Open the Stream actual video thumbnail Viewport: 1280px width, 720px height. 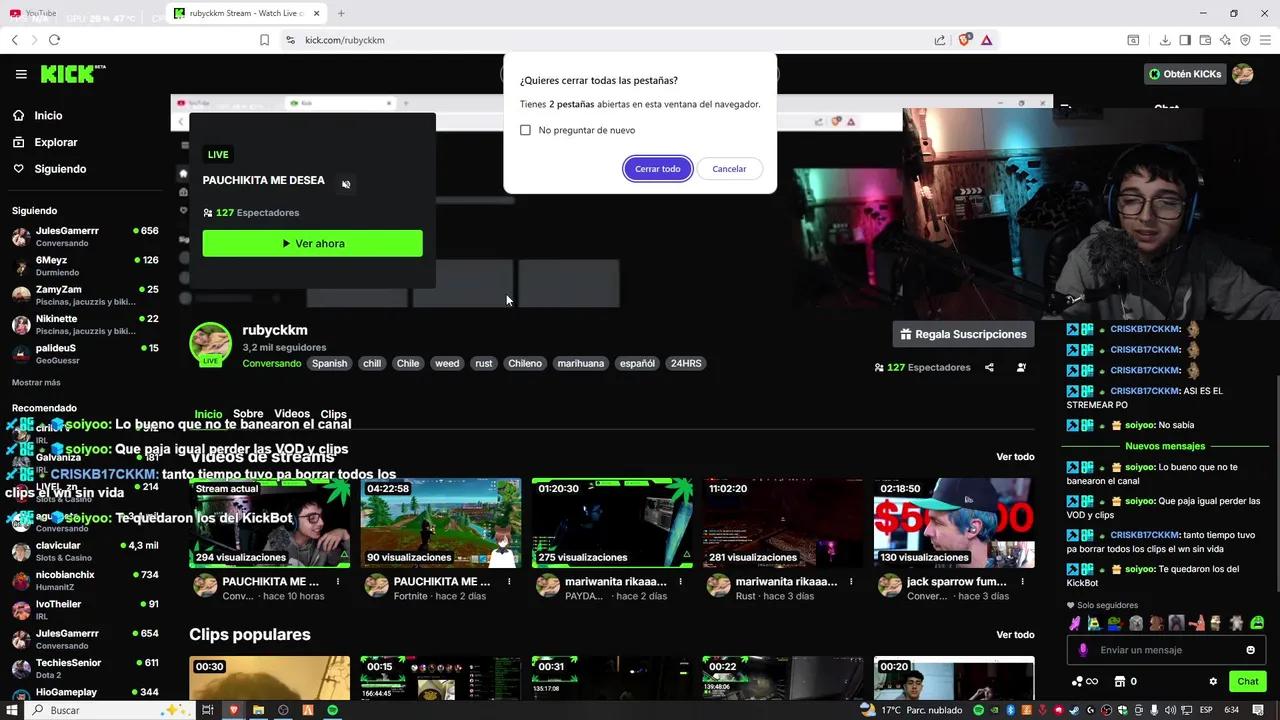tap(270, 523)
